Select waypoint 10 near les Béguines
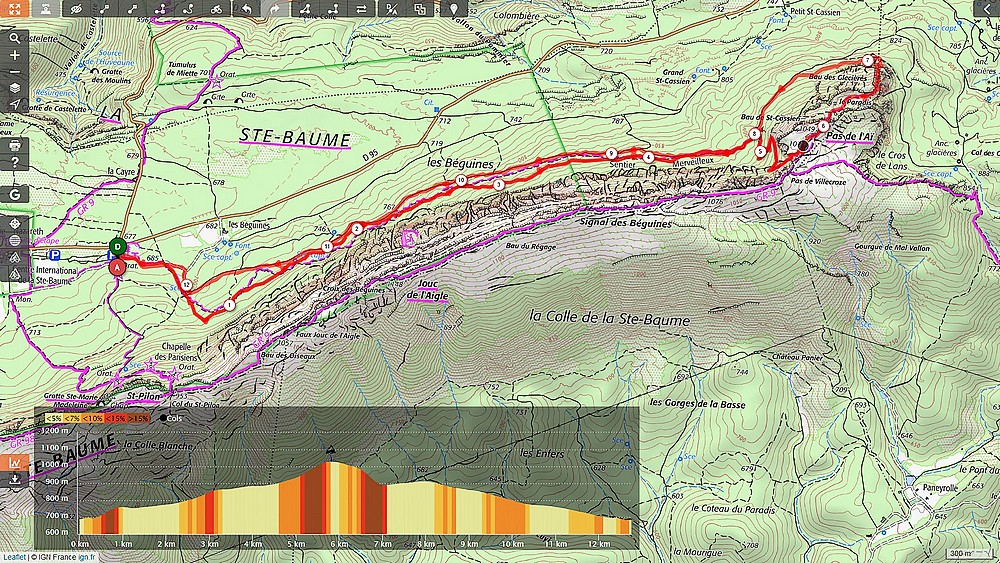Screen dimensions: 1000x563 pyautogui.click(x=461, y=181)
